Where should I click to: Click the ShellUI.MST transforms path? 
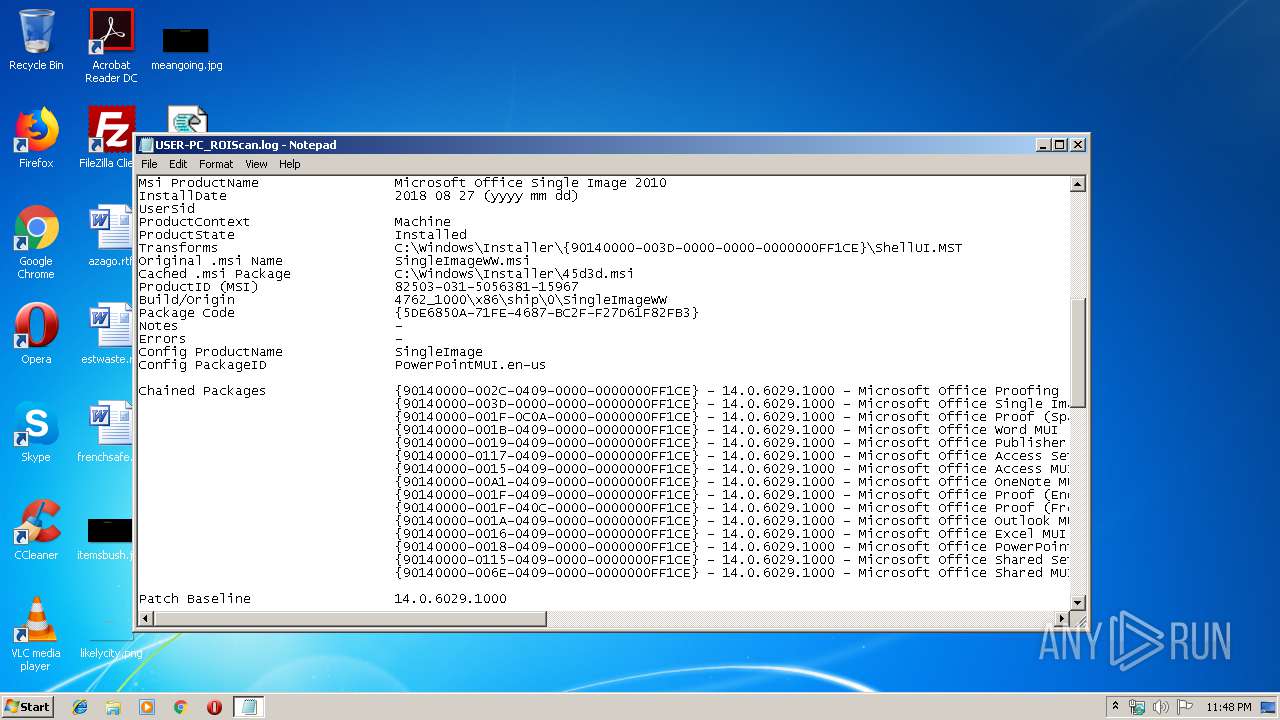coord(678,248)
